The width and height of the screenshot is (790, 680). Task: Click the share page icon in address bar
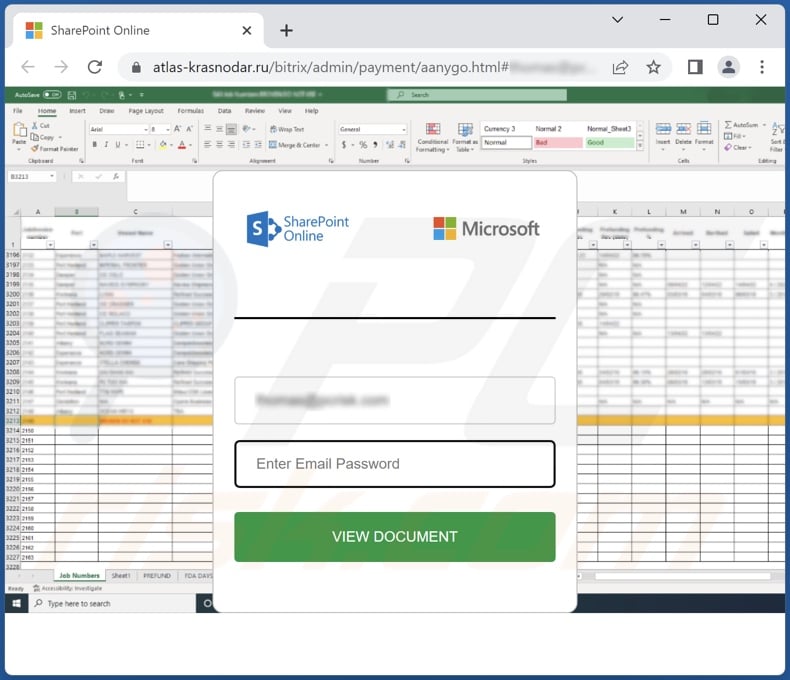(x=620, y=67)
